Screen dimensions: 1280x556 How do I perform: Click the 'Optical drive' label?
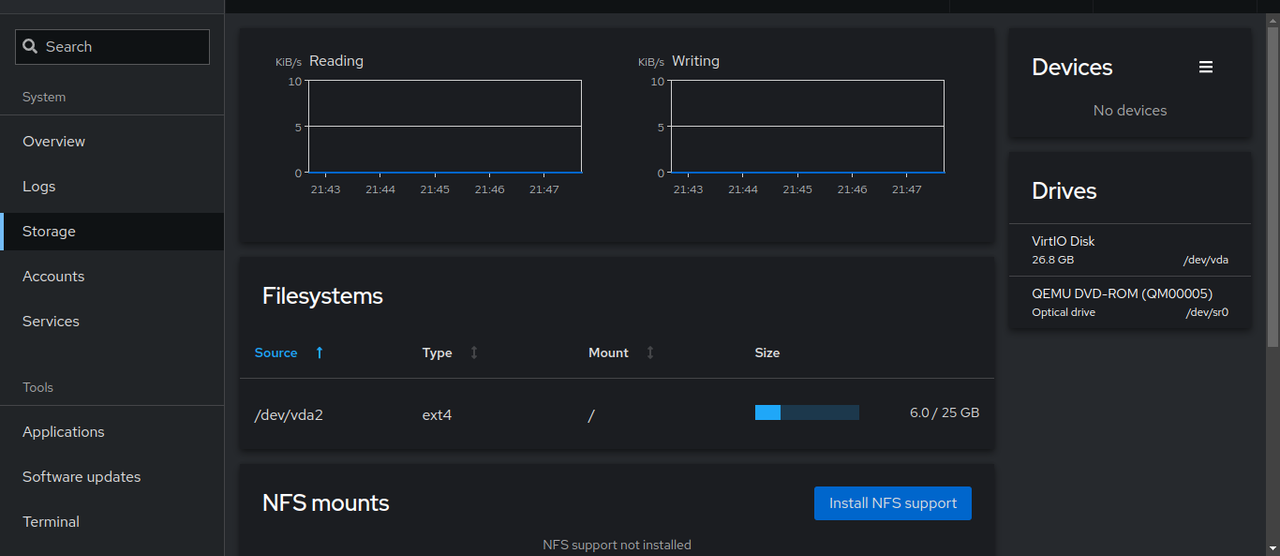[1063, 312]
